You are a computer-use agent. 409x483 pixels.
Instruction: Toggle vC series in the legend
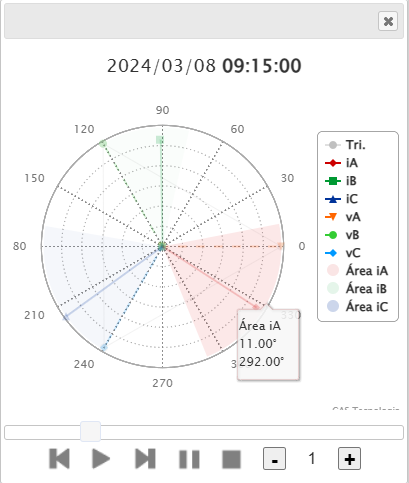343,253
